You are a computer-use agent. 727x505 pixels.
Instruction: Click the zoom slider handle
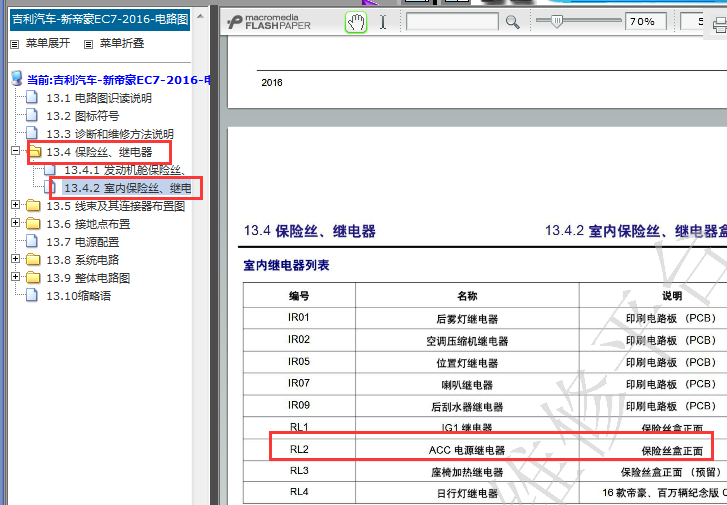coord(557,21)
